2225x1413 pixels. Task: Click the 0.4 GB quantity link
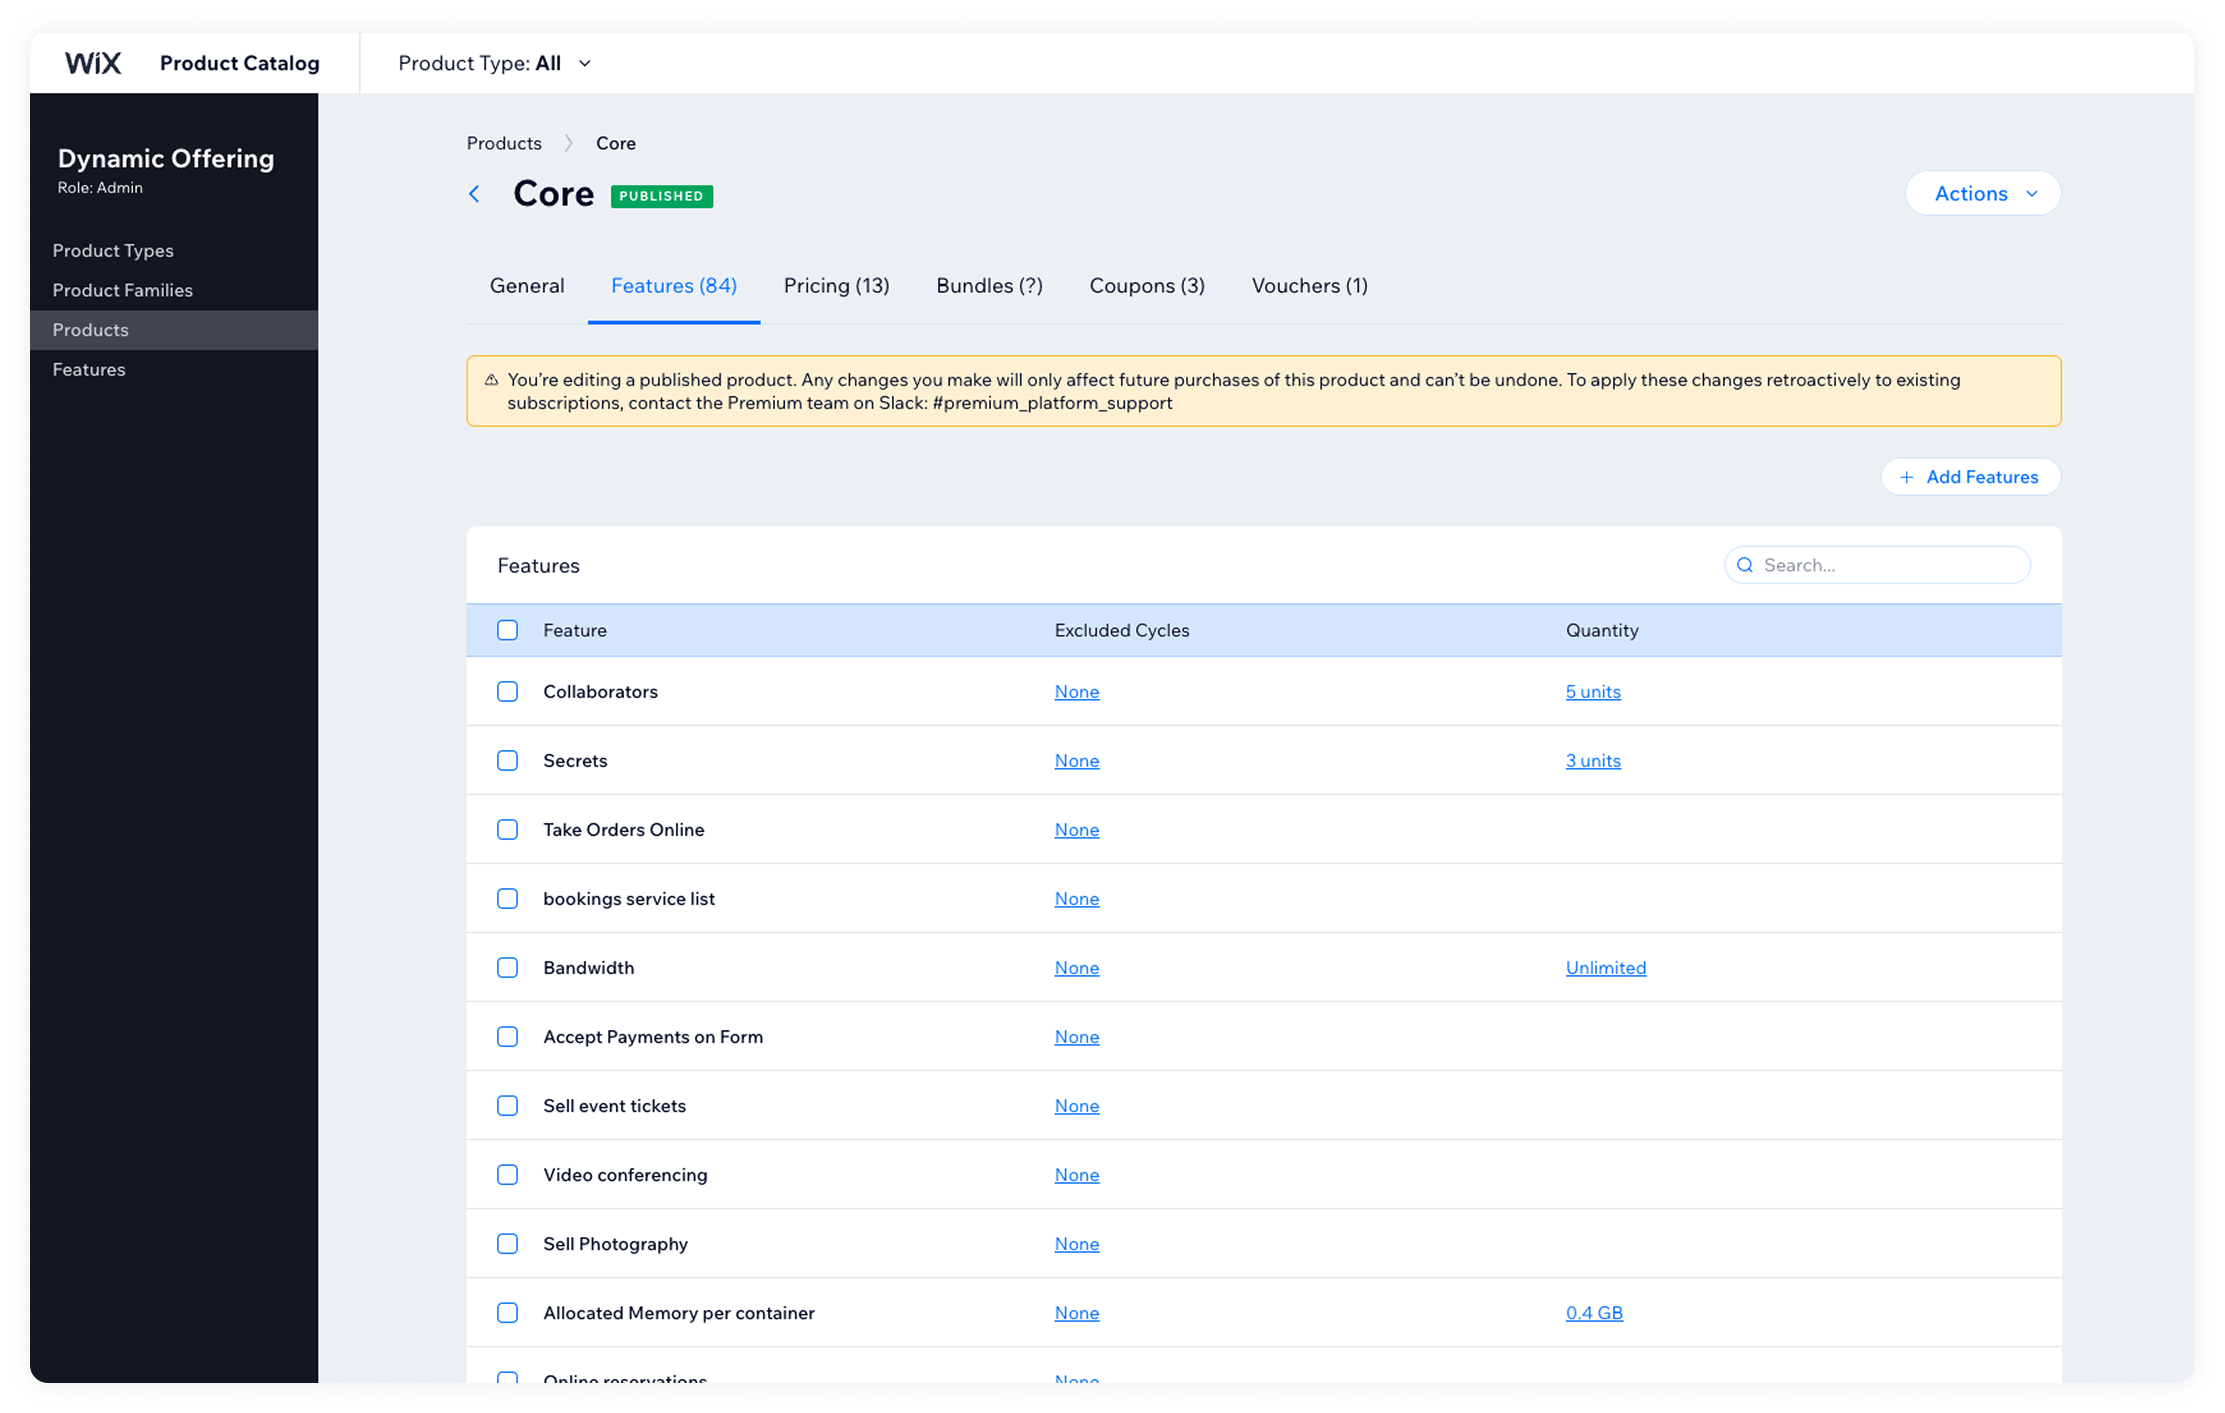click(x=1594, y=1312)
